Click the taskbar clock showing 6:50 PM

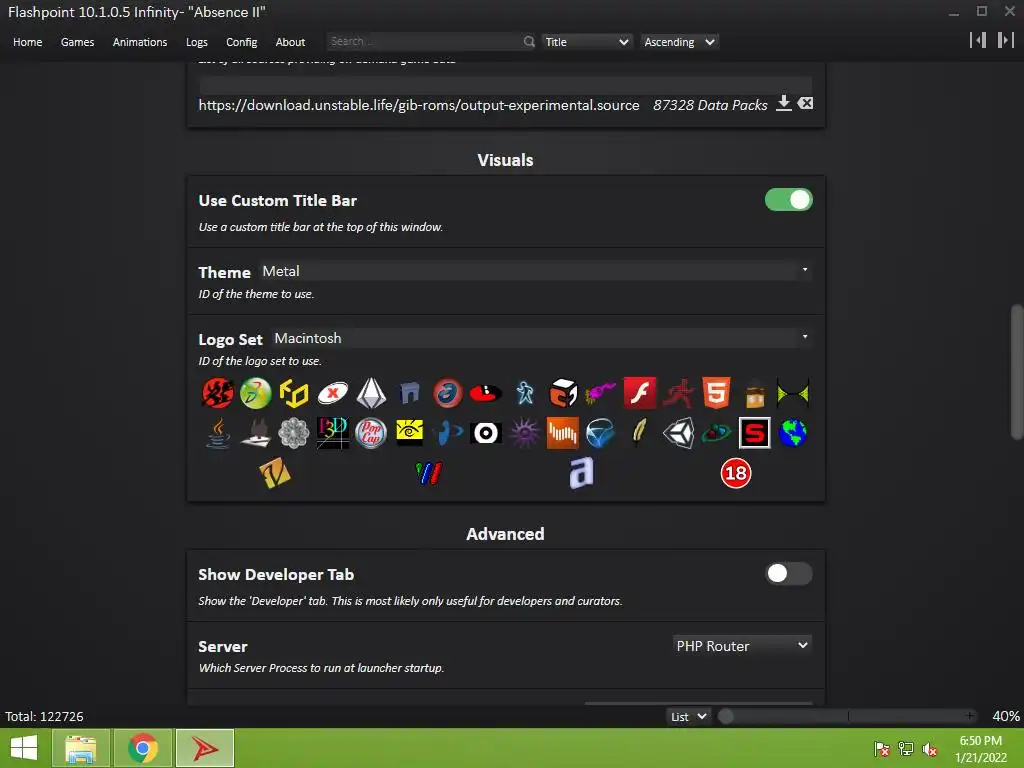(x=980, y=749)
